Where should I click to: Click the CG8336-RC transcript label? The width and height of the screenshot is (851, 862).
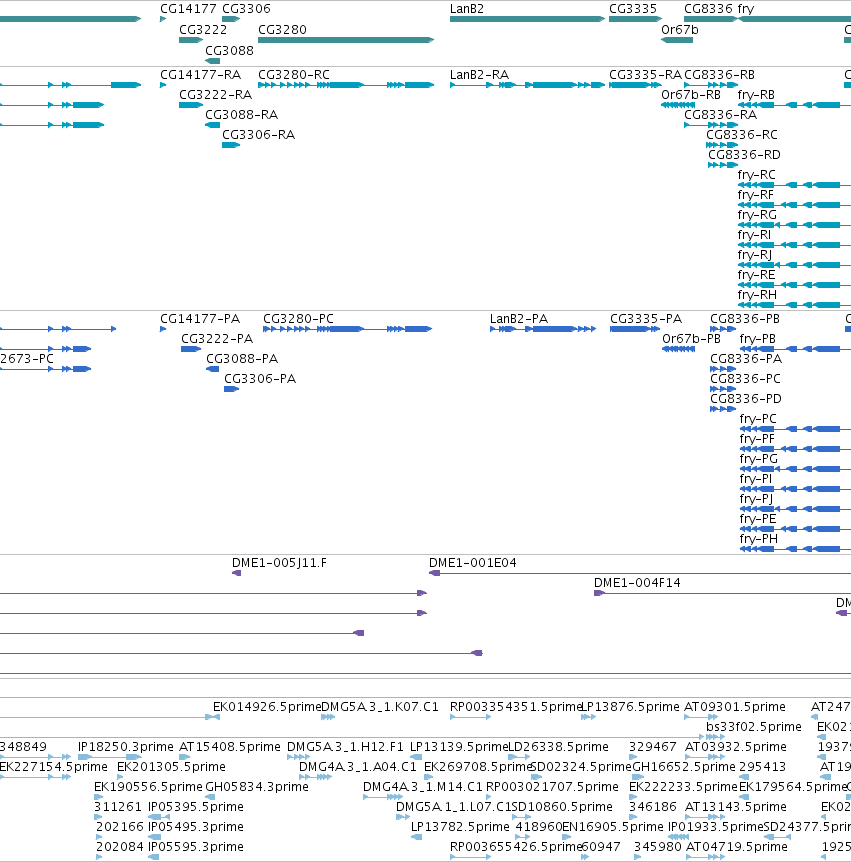tap(742, 135)
